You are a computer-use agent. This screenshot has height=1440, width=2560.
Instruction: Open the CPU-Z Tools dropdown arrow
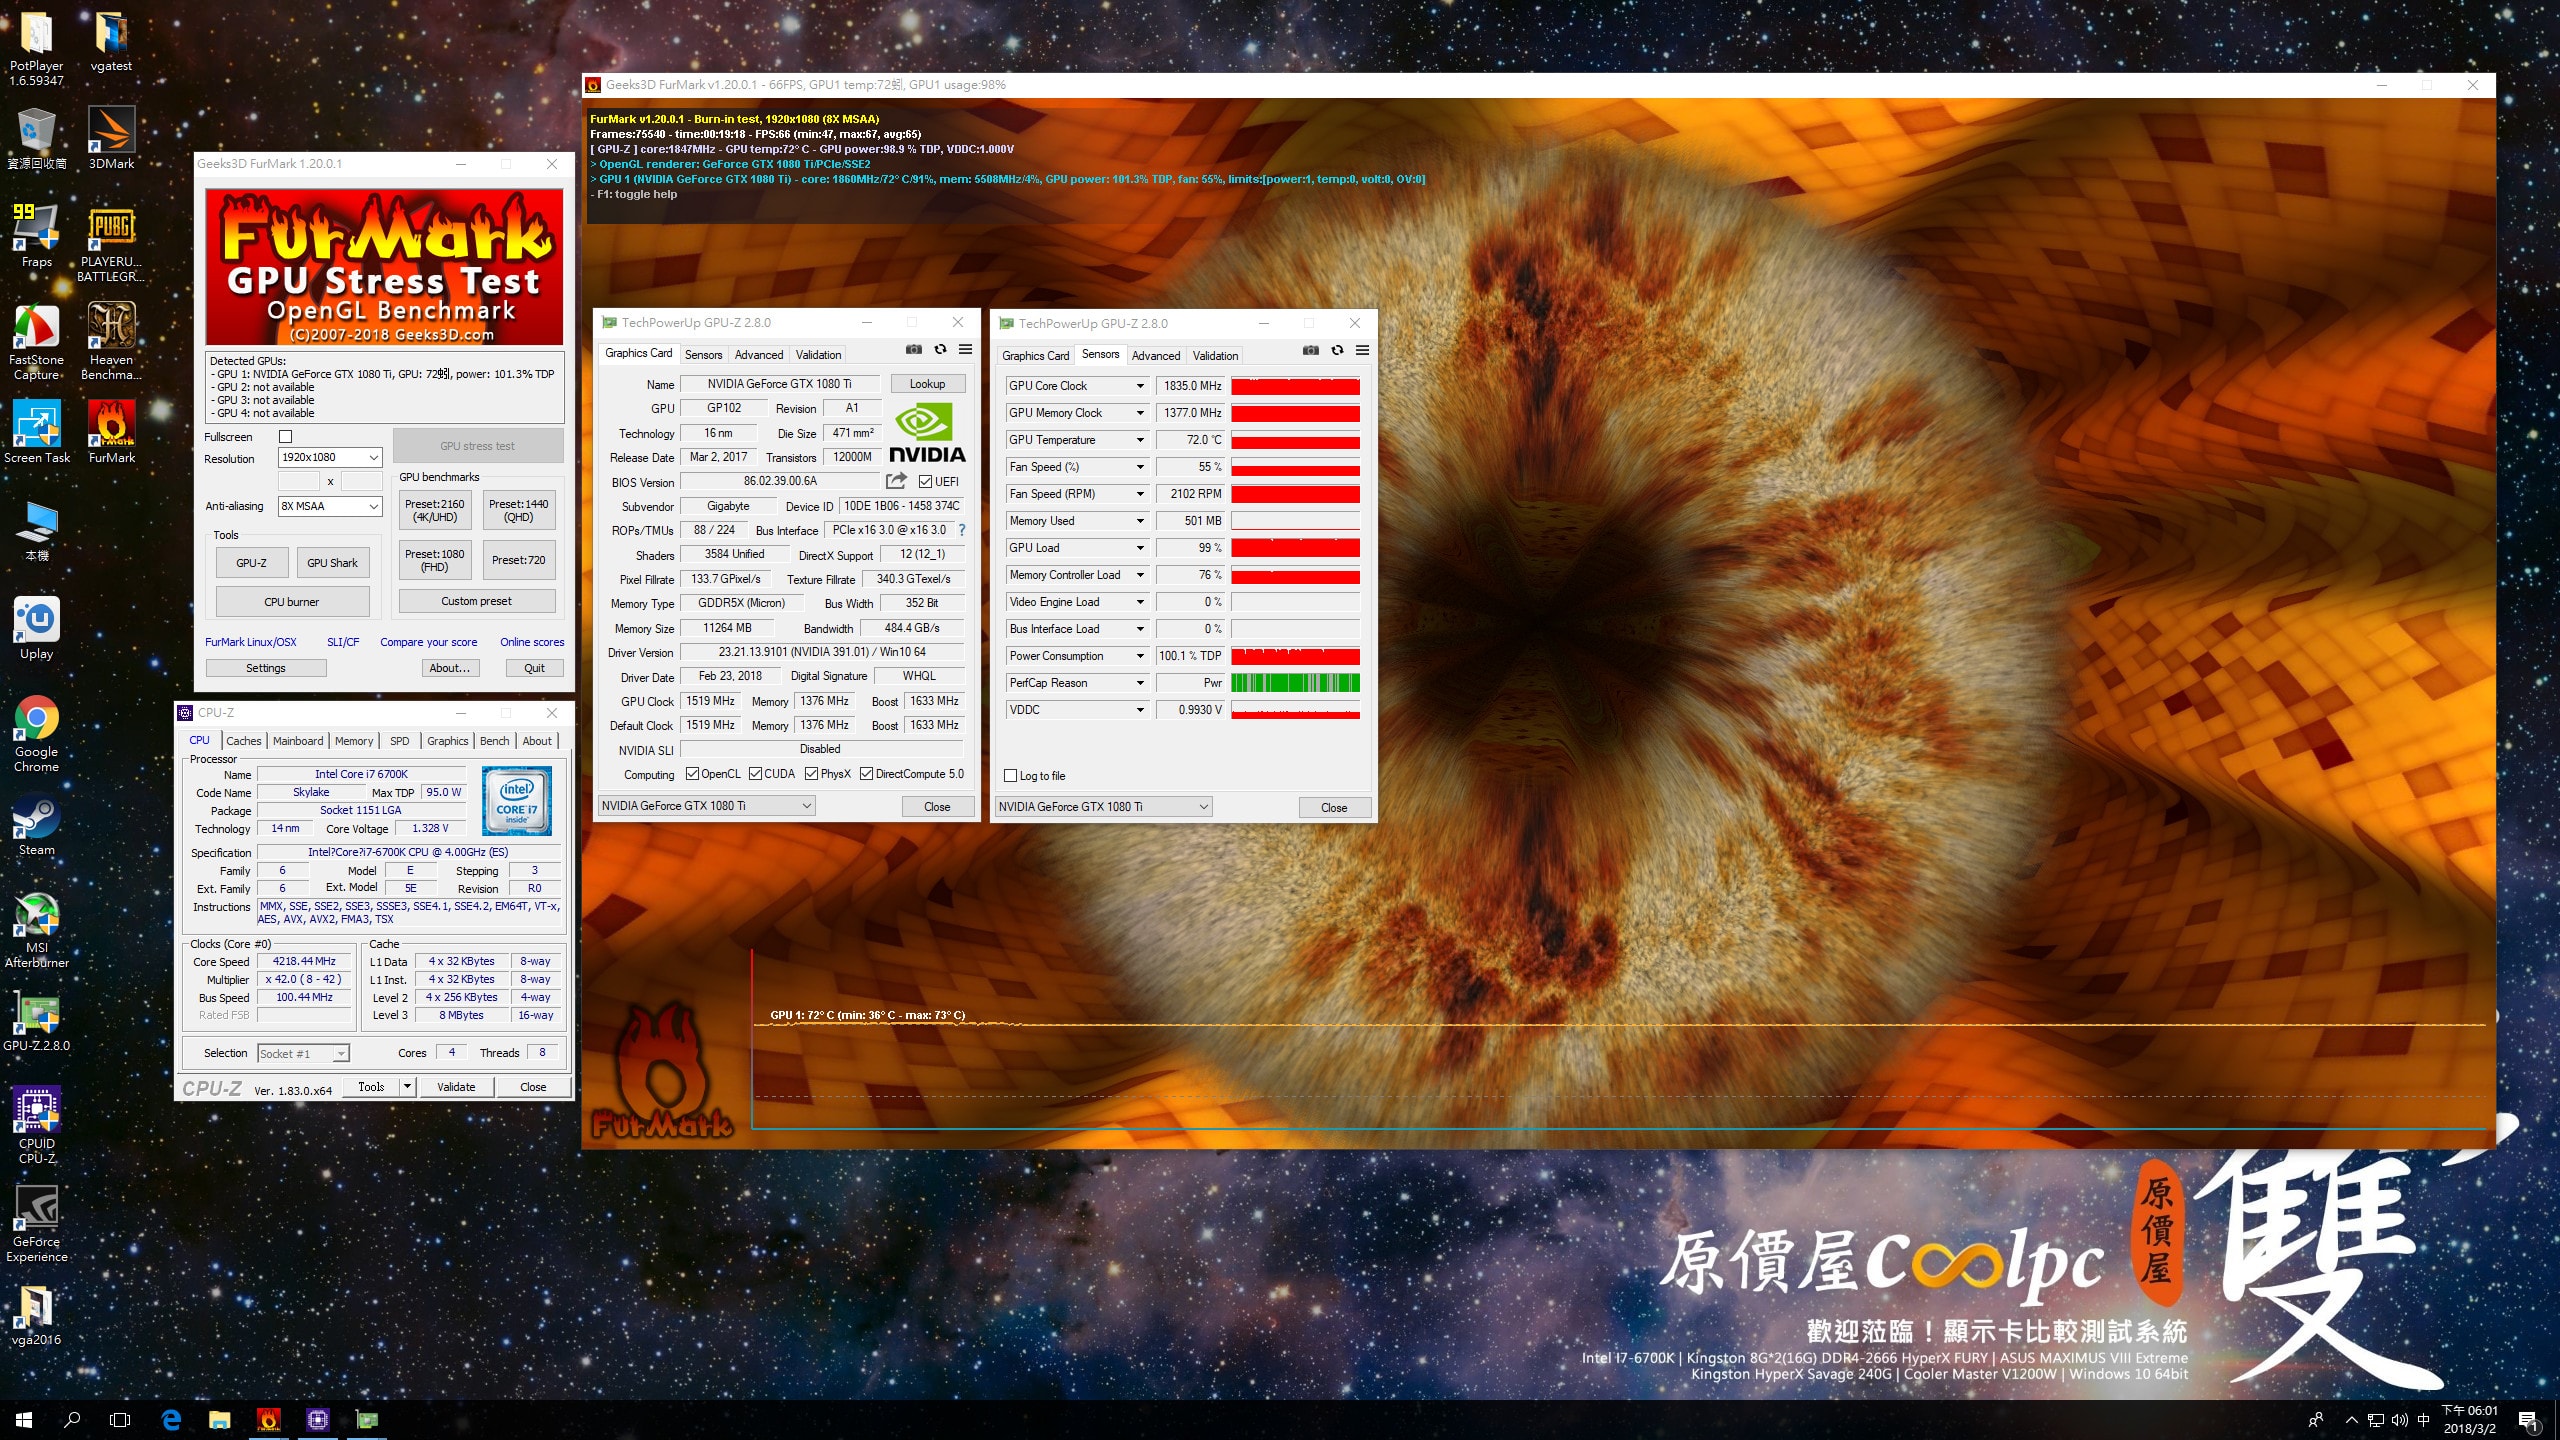(x=407, y=1087)
